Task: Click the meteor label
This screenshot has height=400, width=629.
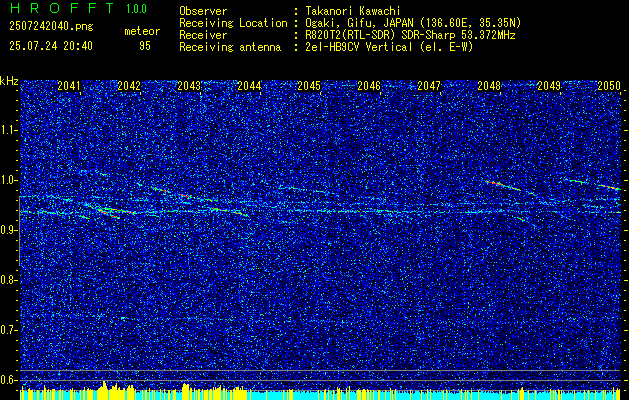Action: pos(142,31)
